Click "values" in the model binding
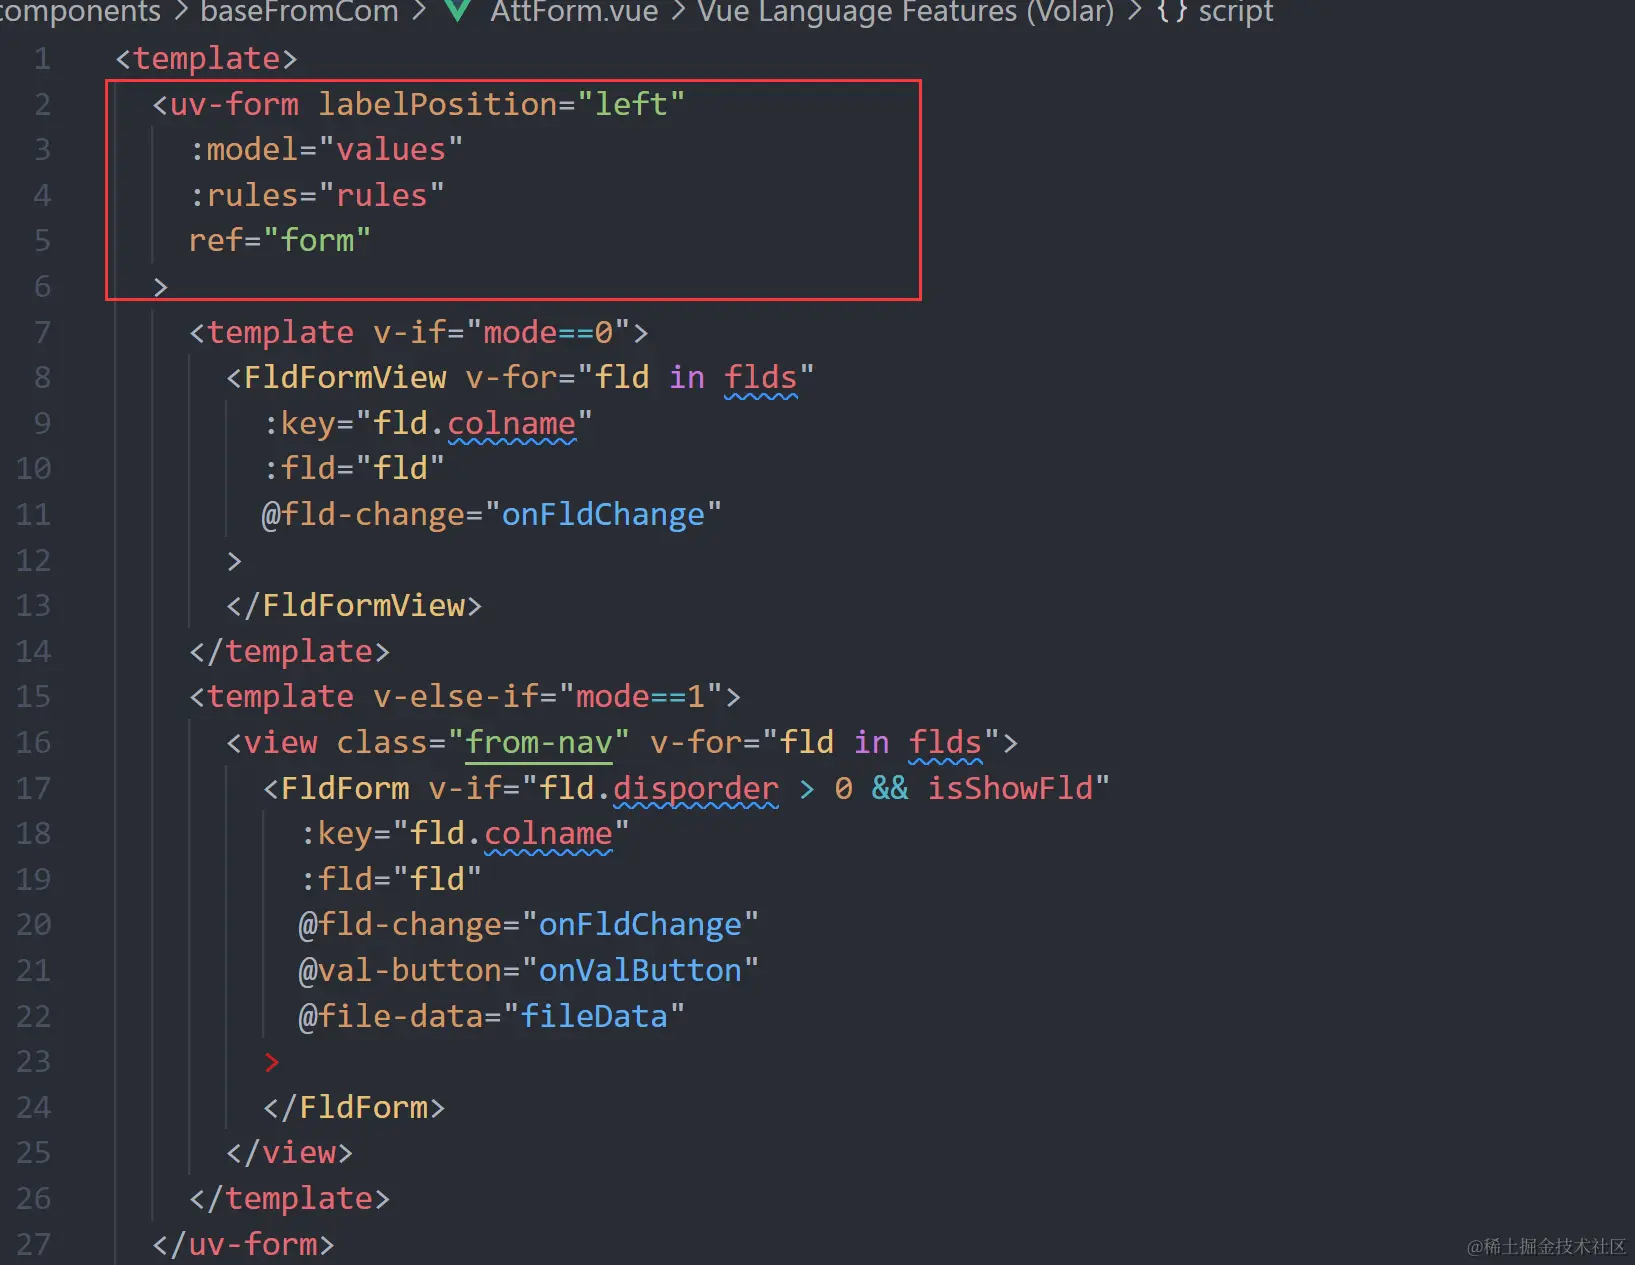 (391, 150)
